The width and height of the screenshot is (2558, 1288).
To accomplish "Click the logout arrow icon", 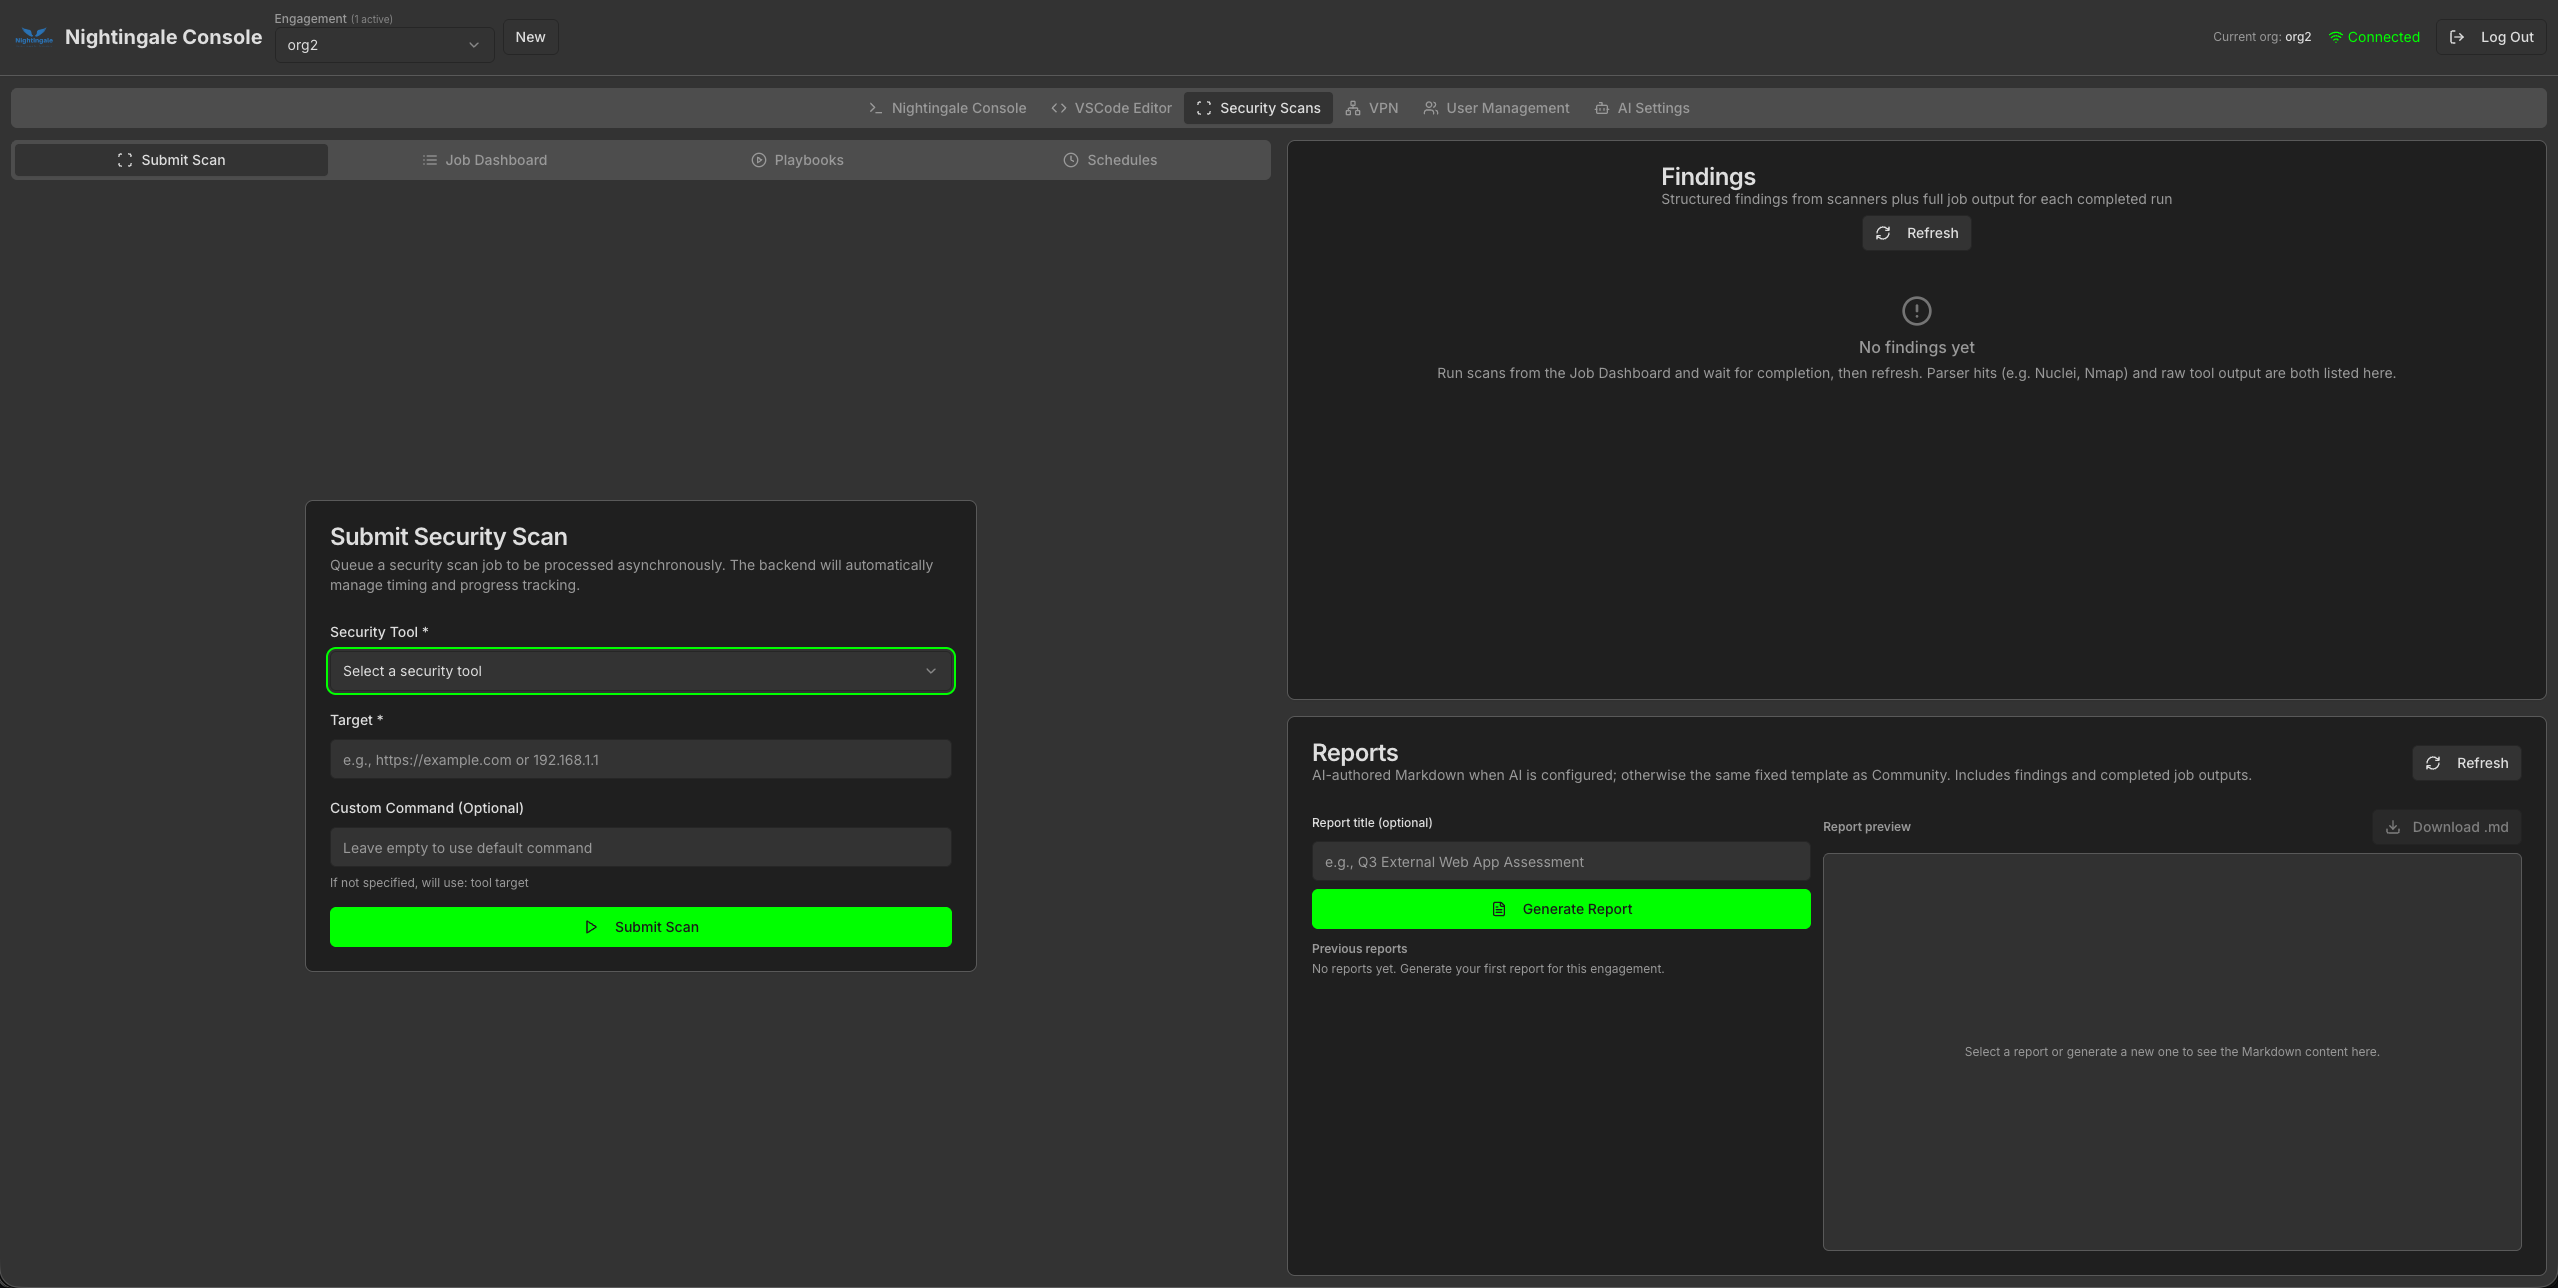I will click(2456, 37).
